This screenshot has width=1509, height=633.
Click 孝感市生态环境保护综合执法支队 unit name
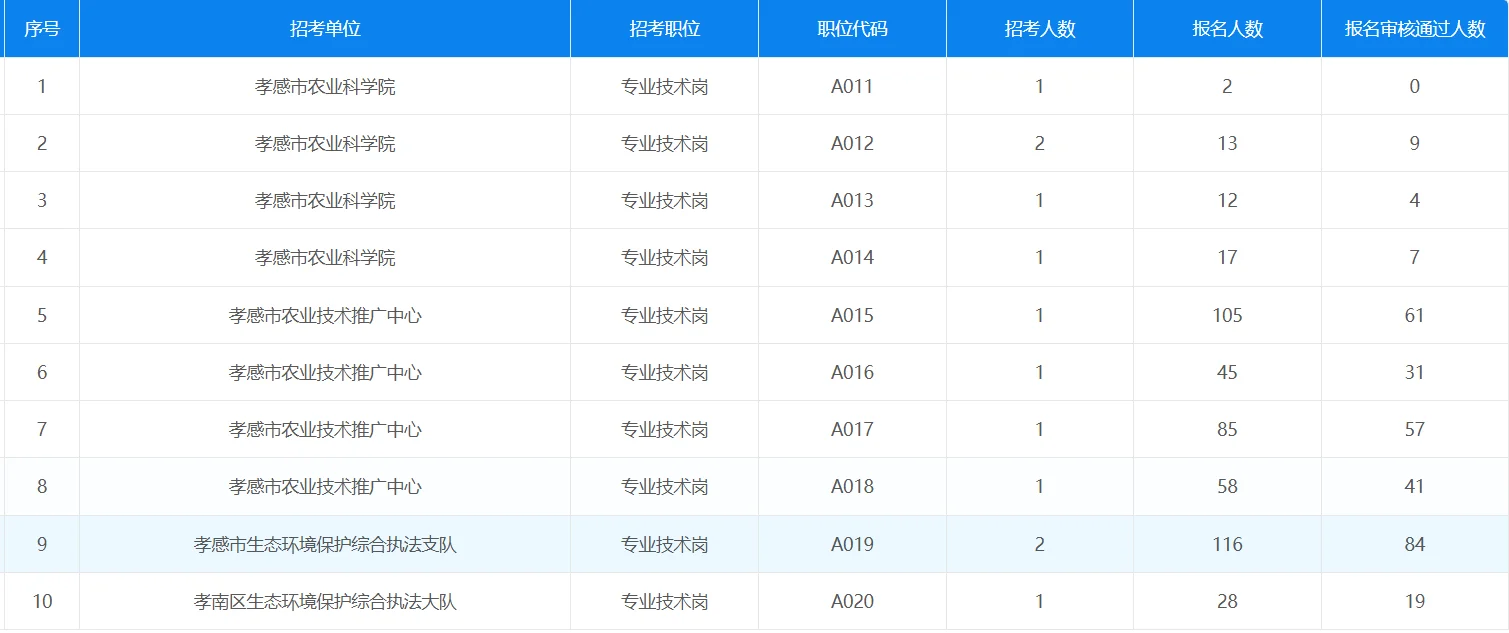326,544
